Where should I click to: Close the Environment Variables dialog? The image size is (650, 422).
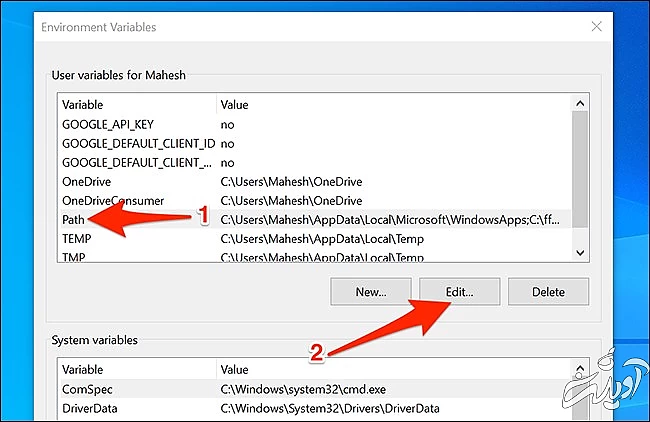[596, 27]
